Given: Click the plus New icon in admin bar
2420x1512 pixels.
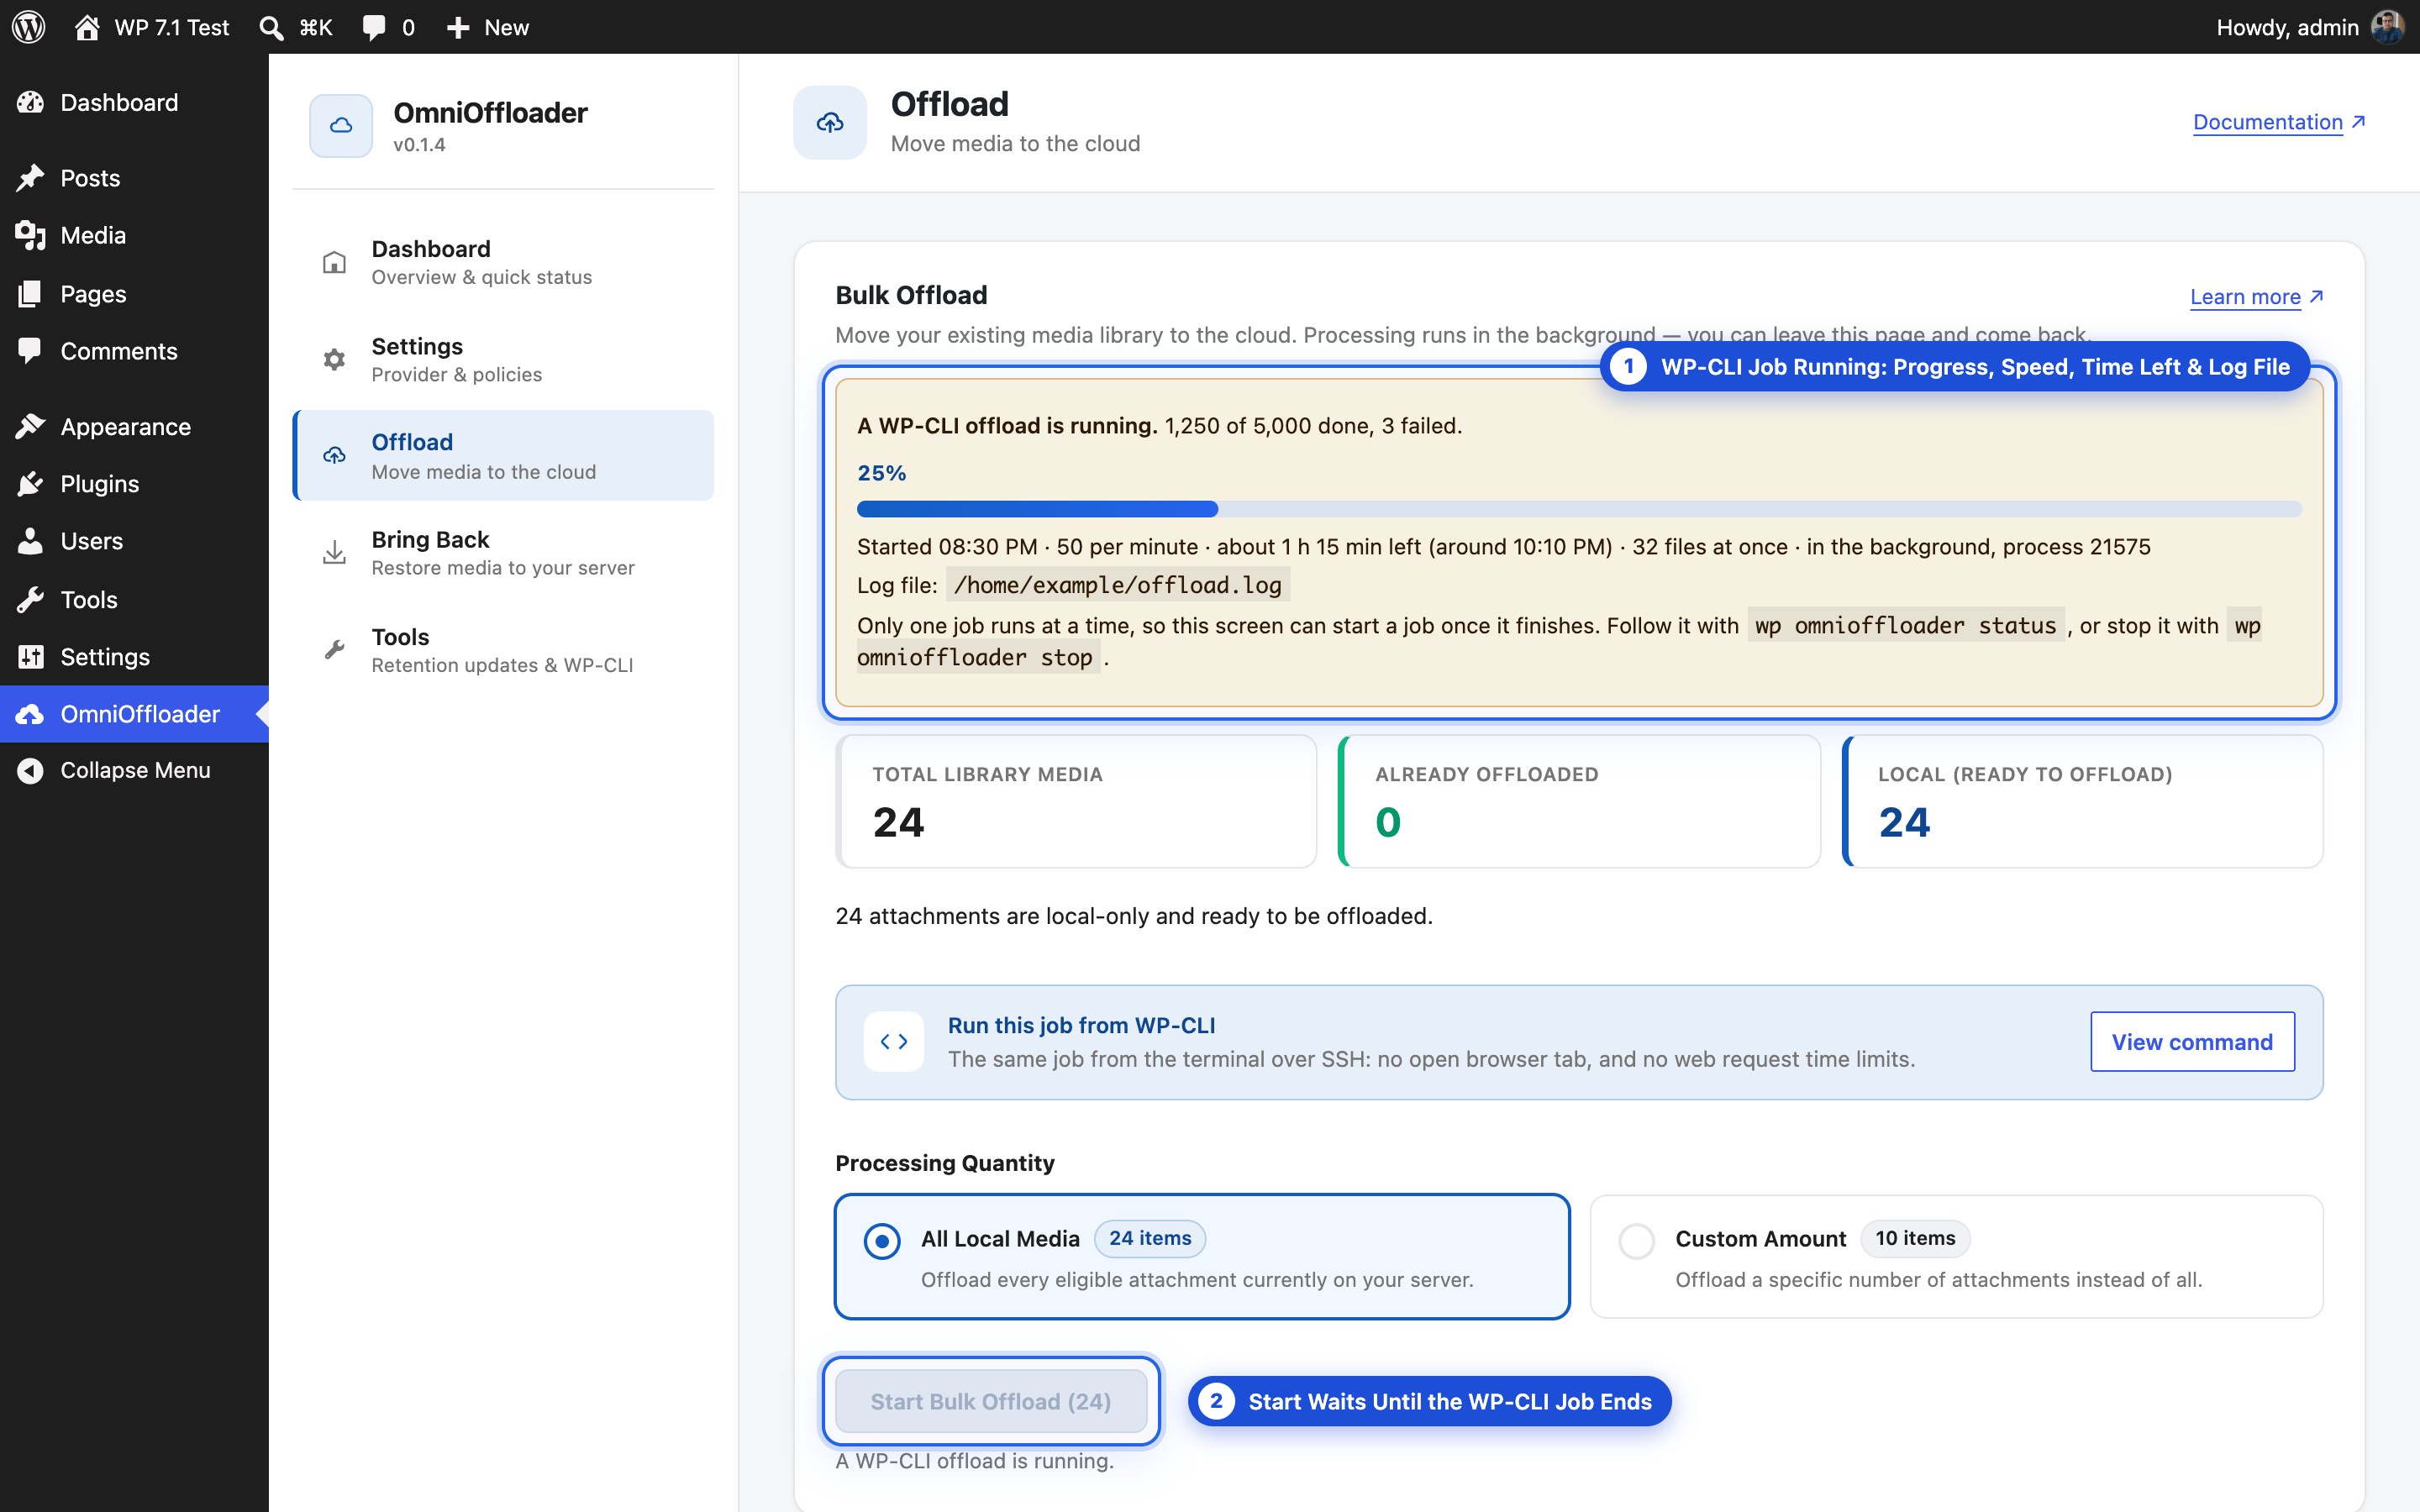Looking at the screenshot, I should click(x=458, y=27).
